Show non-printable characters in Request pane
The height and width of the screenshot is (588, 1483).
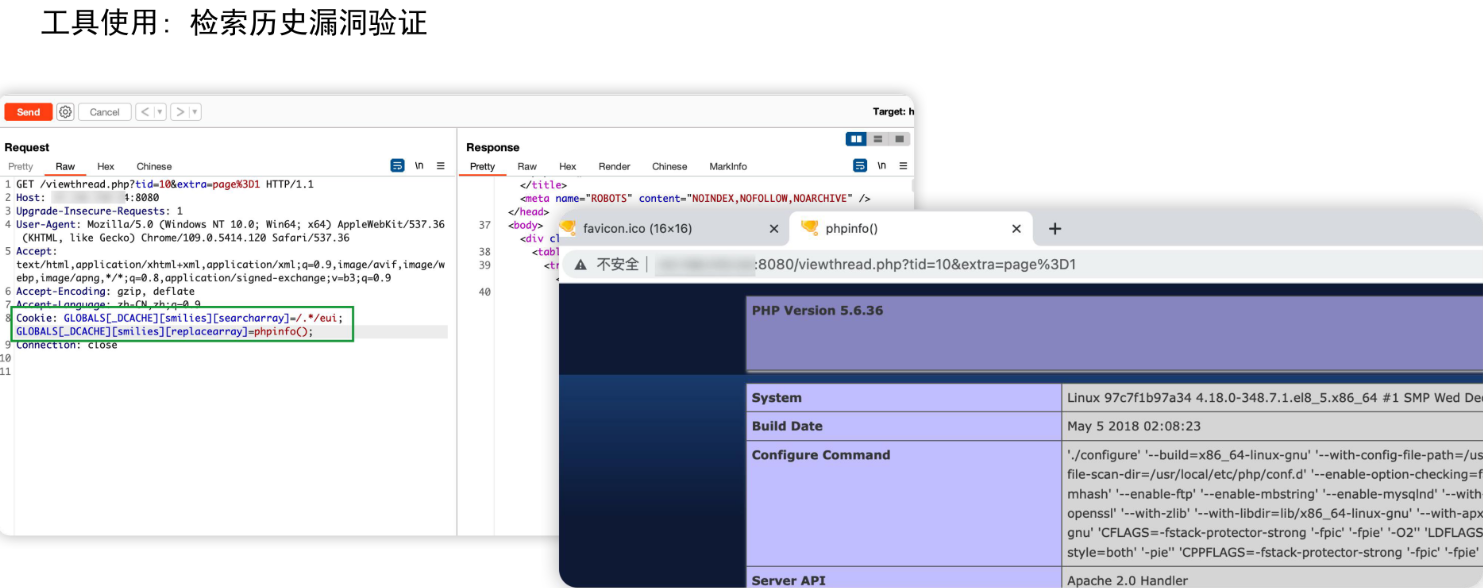point(420,166)
